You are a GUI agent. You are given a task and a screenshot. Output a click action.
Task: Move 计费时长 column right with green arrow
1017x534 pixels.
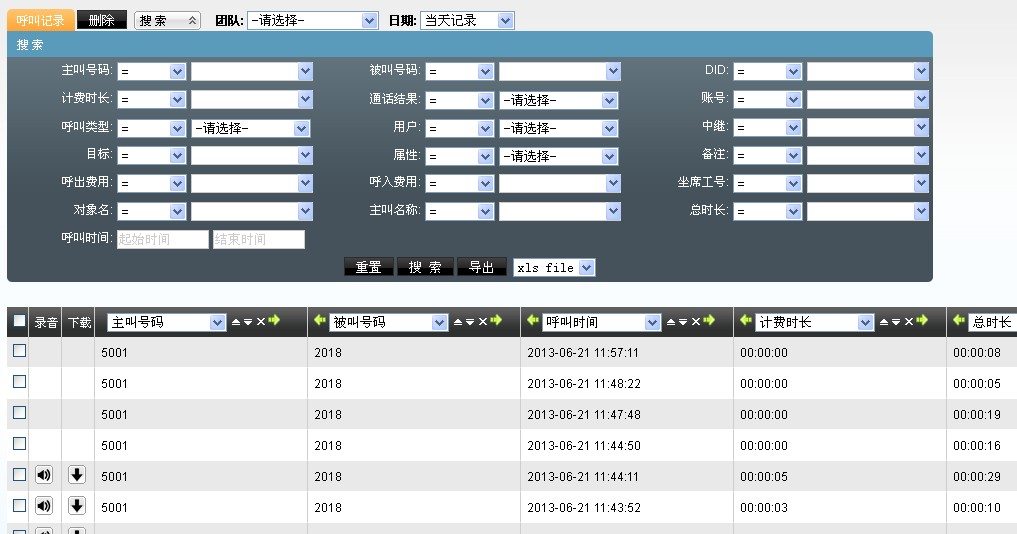[x=922, y=321]
